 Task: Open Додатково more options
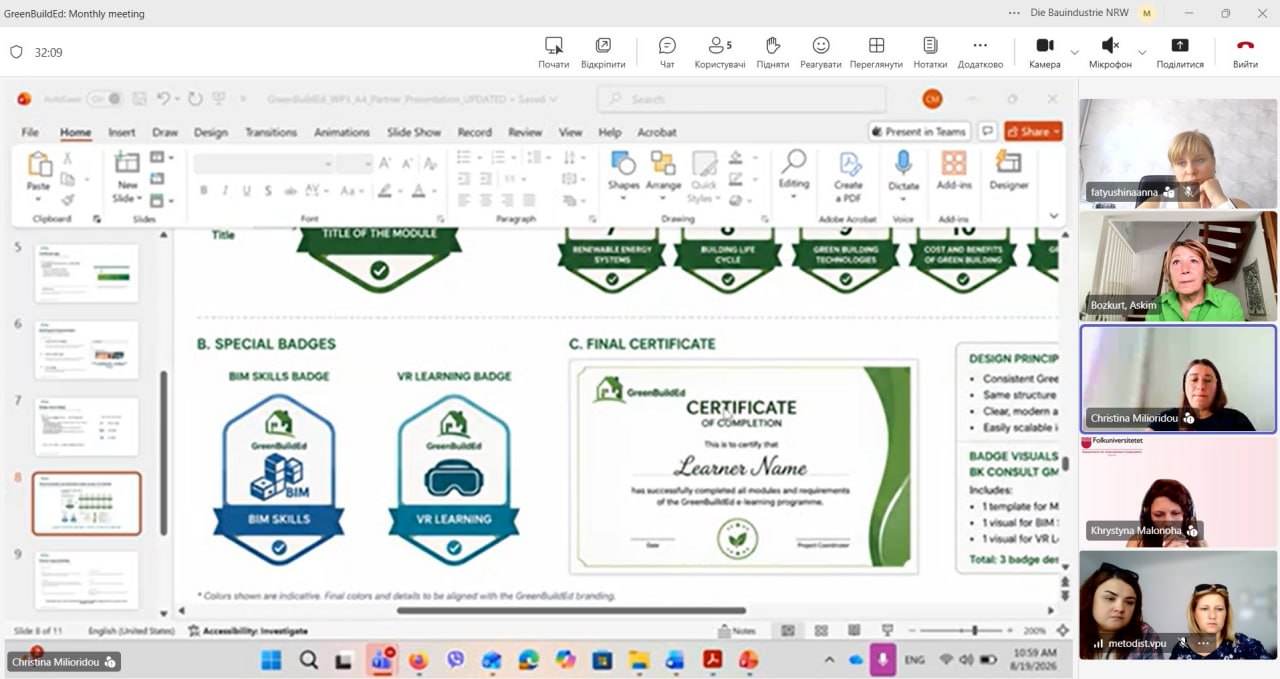pyautogui.click(x=980, y=52)
